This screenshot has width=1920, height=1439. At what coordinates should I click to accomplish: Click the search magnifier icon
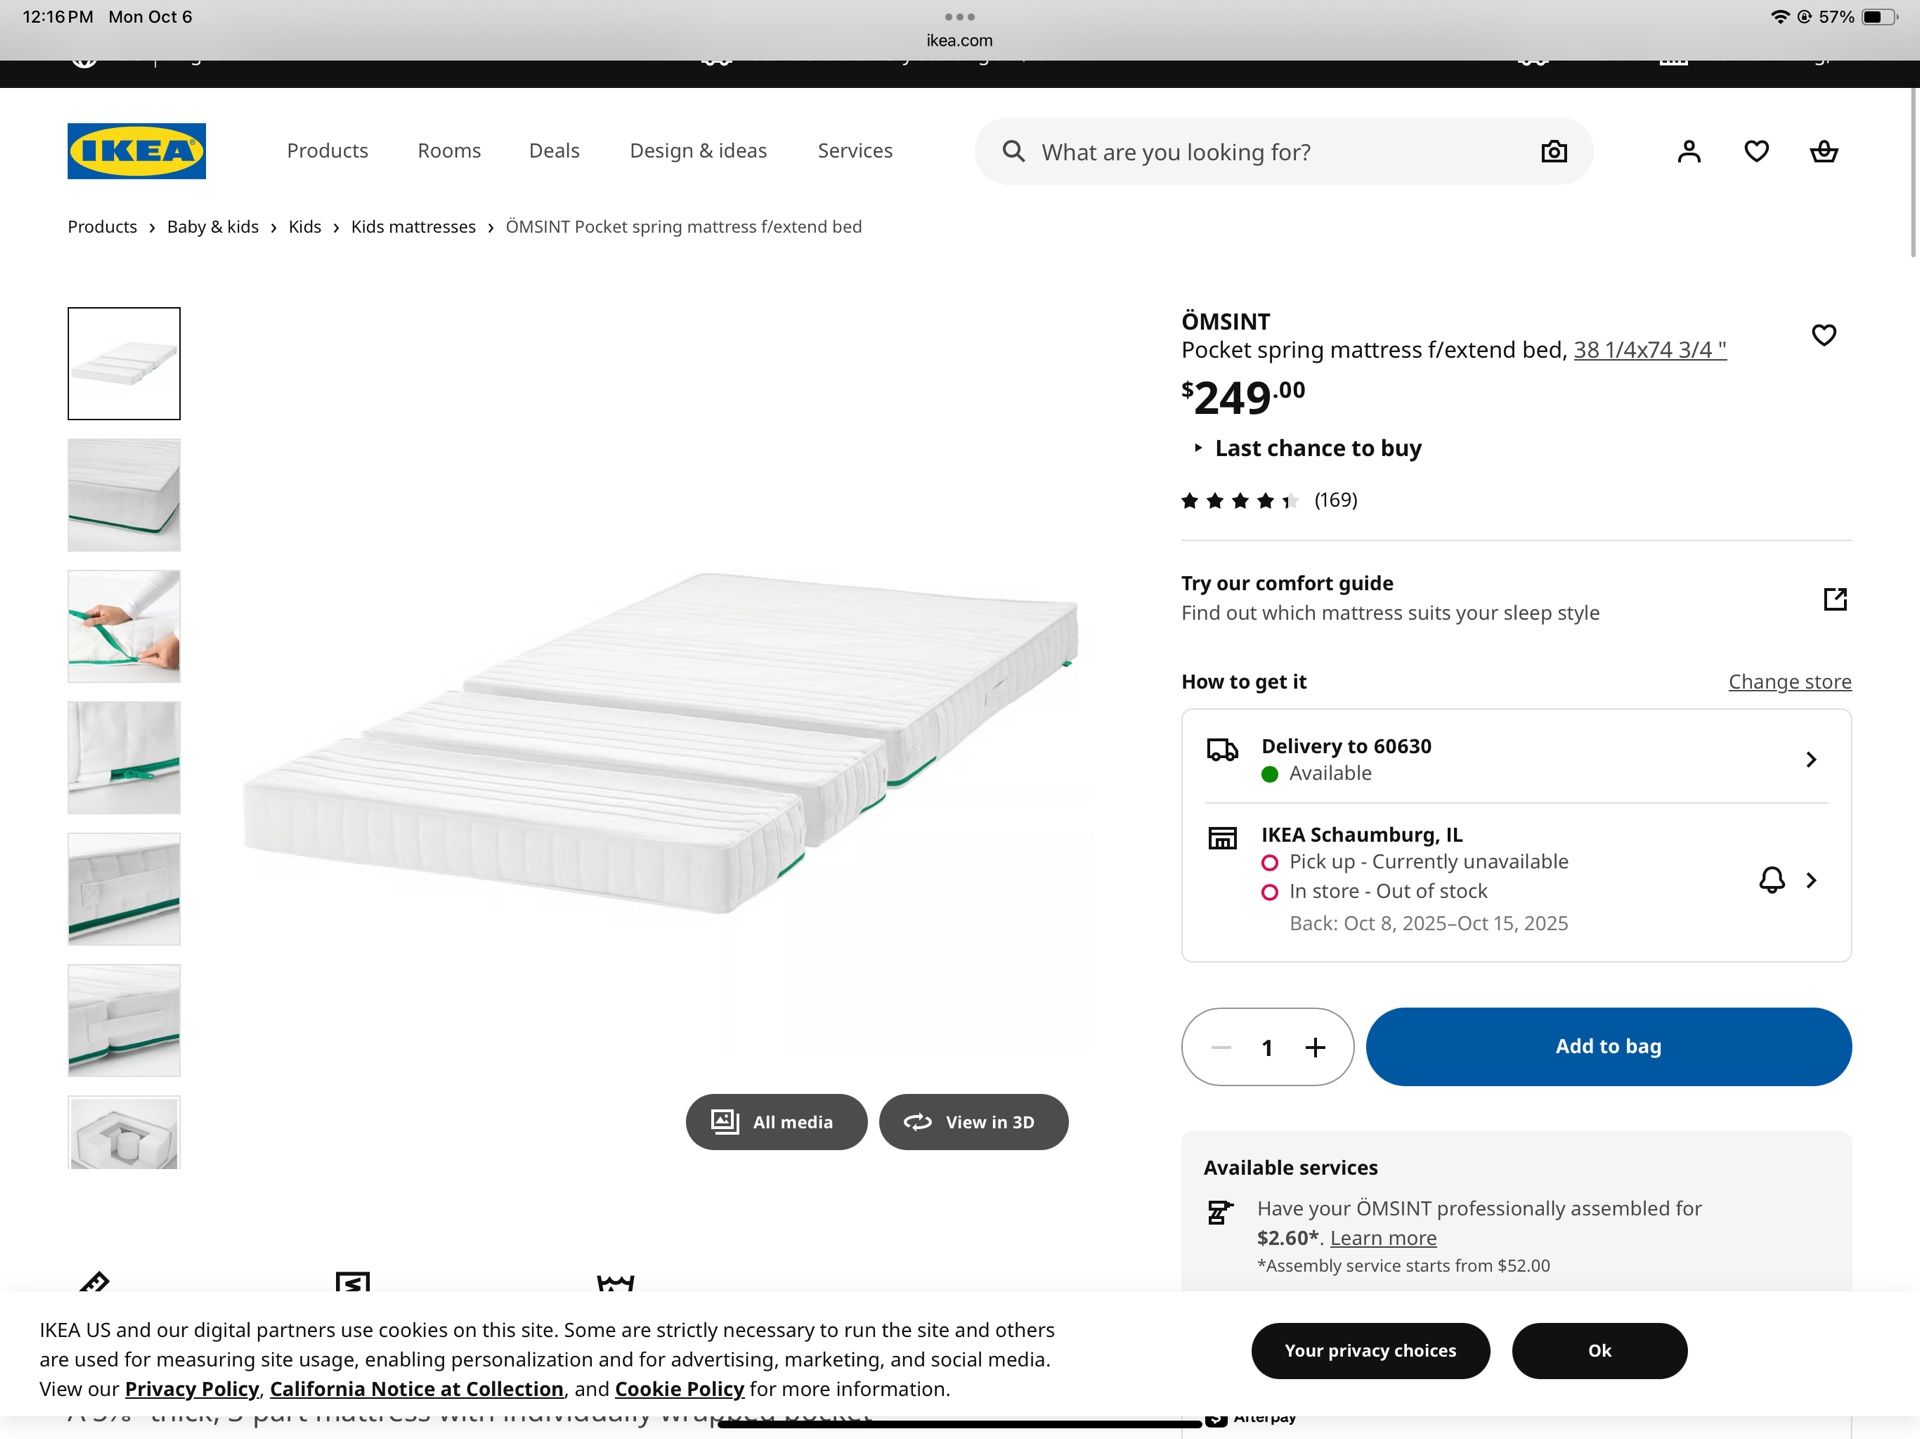coord(1014,152)
